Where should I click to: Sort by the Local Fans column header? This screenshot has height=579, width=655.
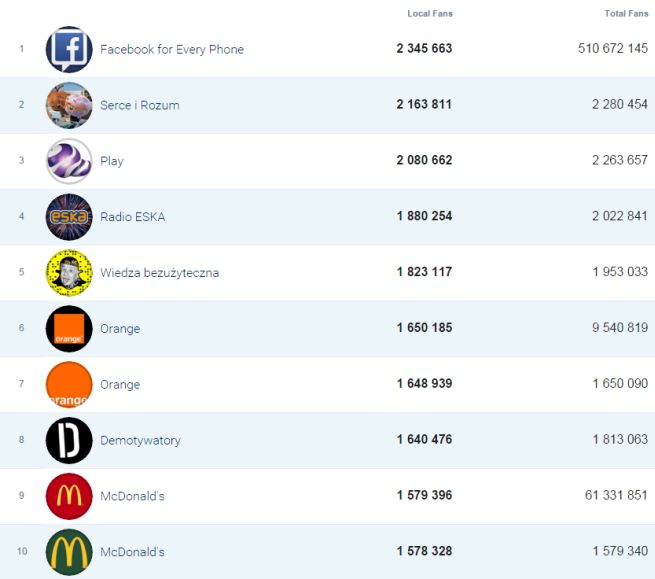(430, 13)
